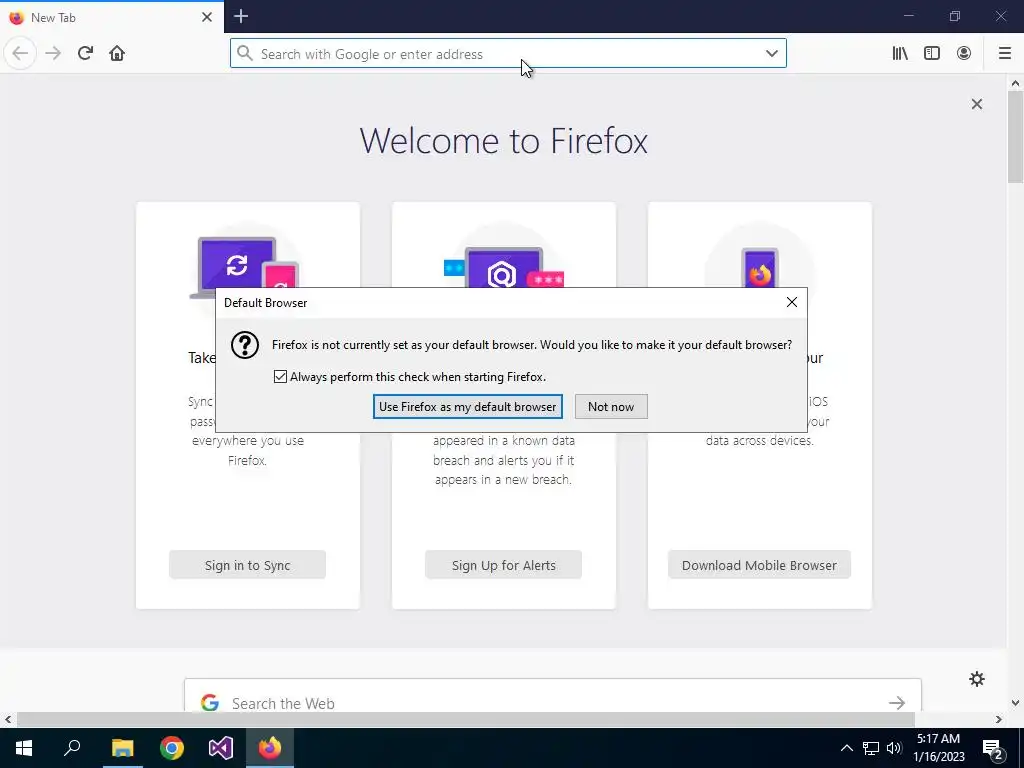Screen dimensions: 1024x768
Task: Dismiss the Welcome to Firefox panel
Action: tap(977, 104)
